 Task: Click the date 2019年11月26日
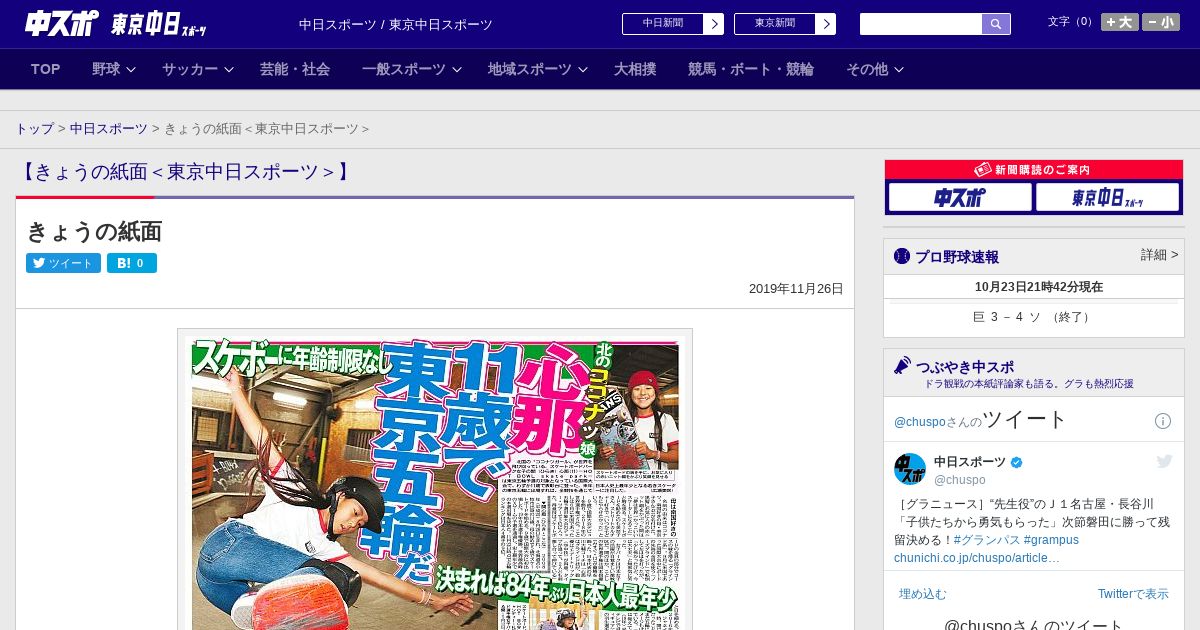796,289
